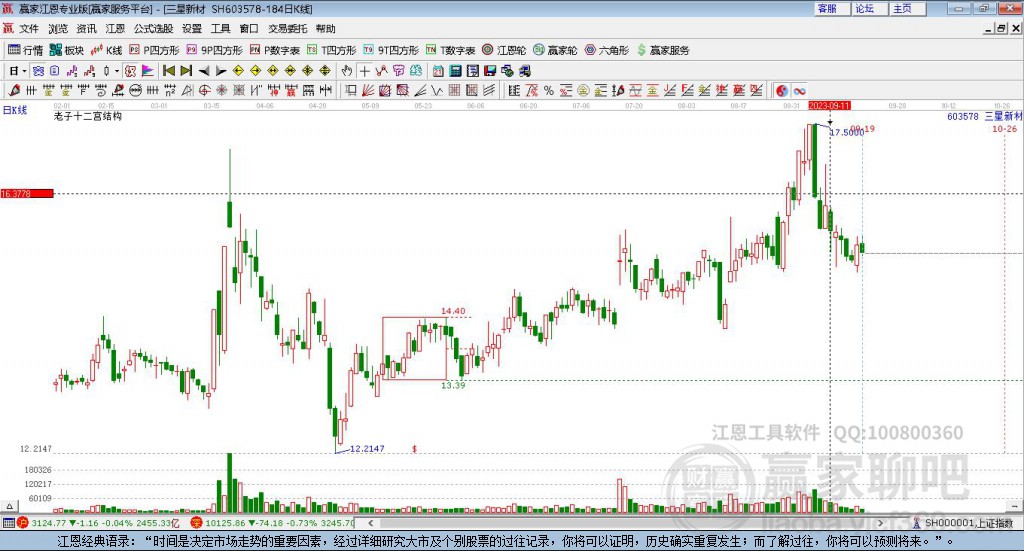The height and width of the screenshot is (551, 1024).
Task: Select the infinity loop icon
Action: point(799,90)
